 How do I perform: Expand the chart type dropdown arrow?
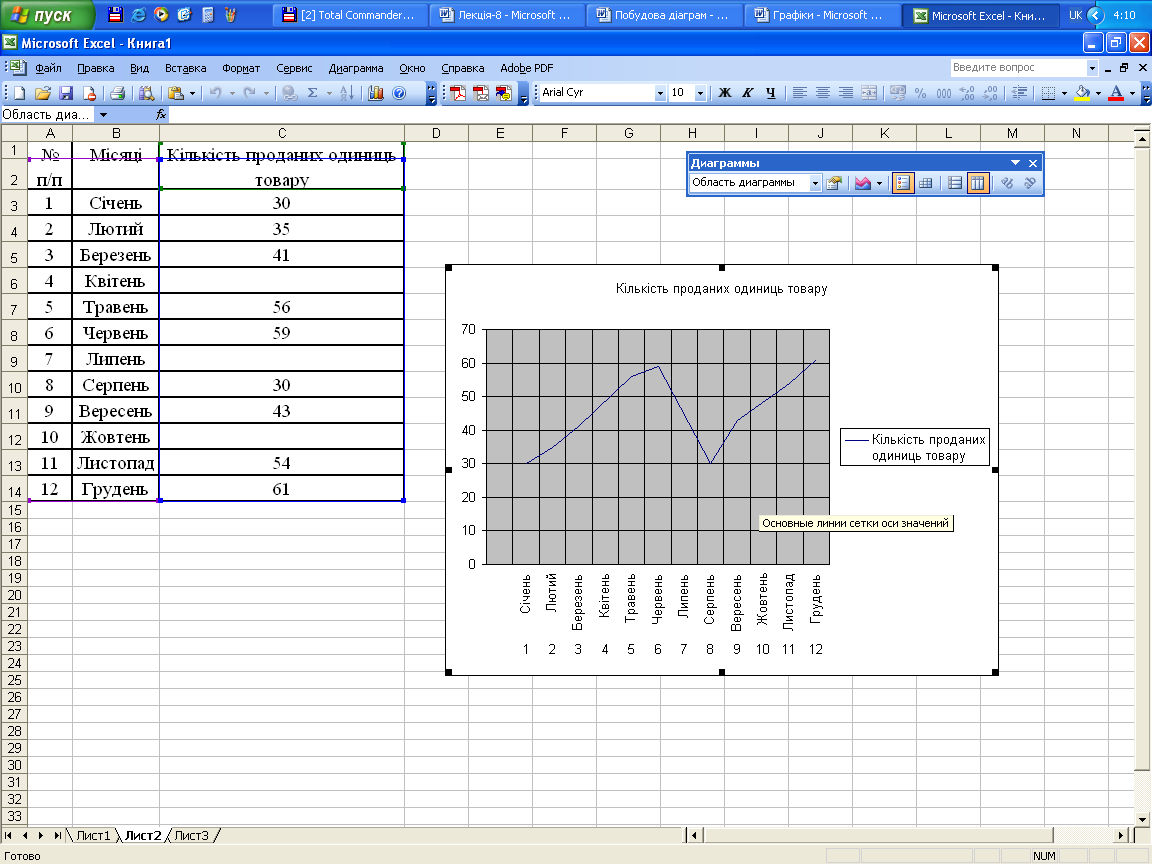click(x=879, y=183)
